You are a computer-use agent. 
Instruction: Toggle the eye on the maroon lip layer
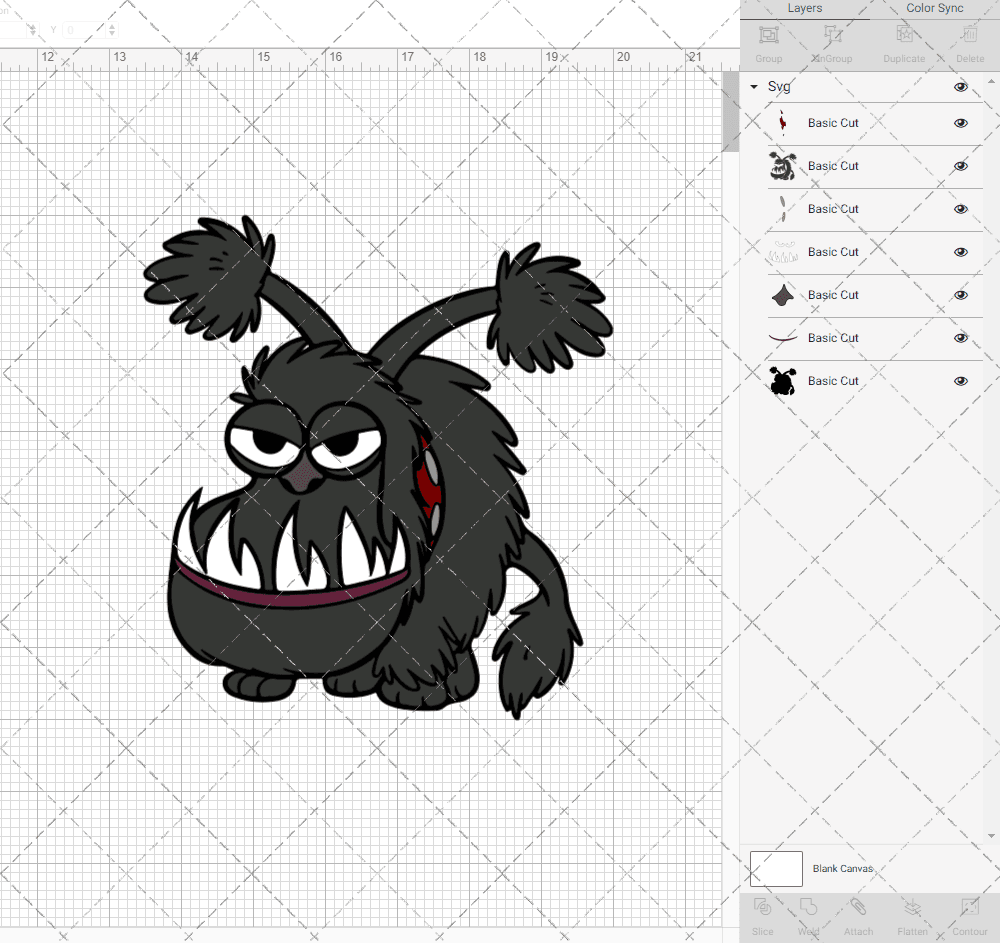click(x=961, y=338)
